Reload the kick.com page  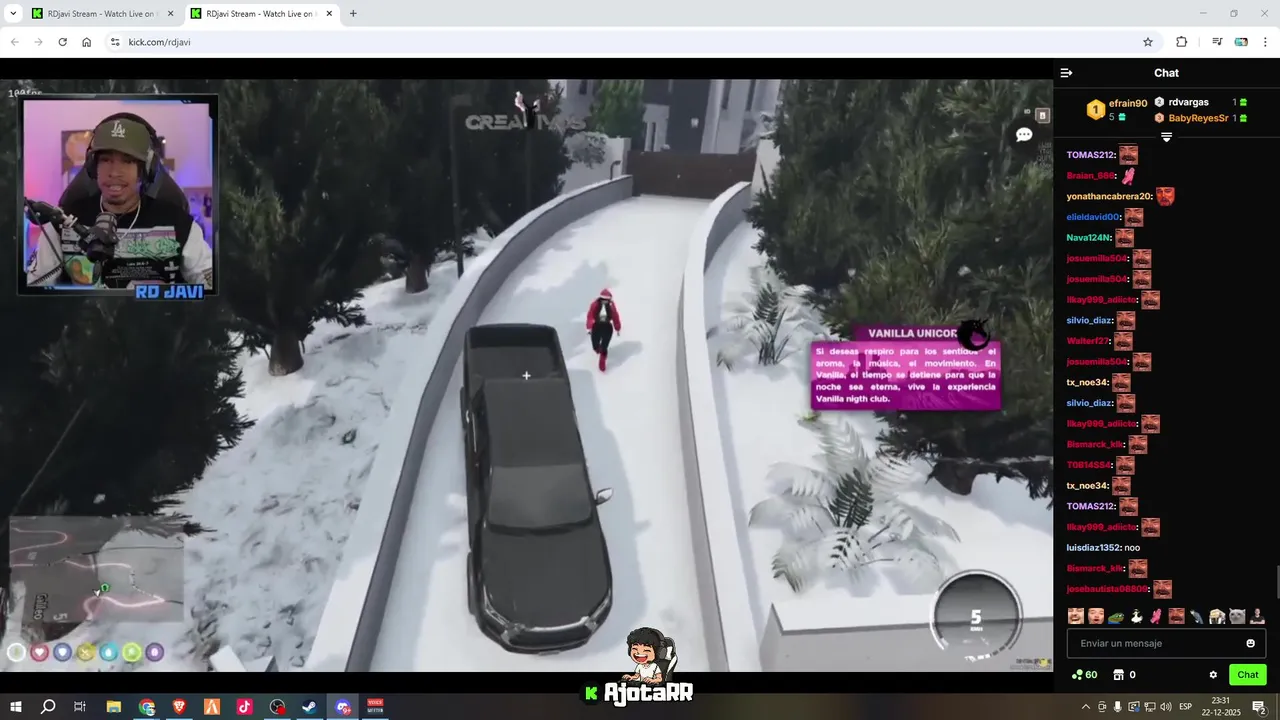[62, 42]
